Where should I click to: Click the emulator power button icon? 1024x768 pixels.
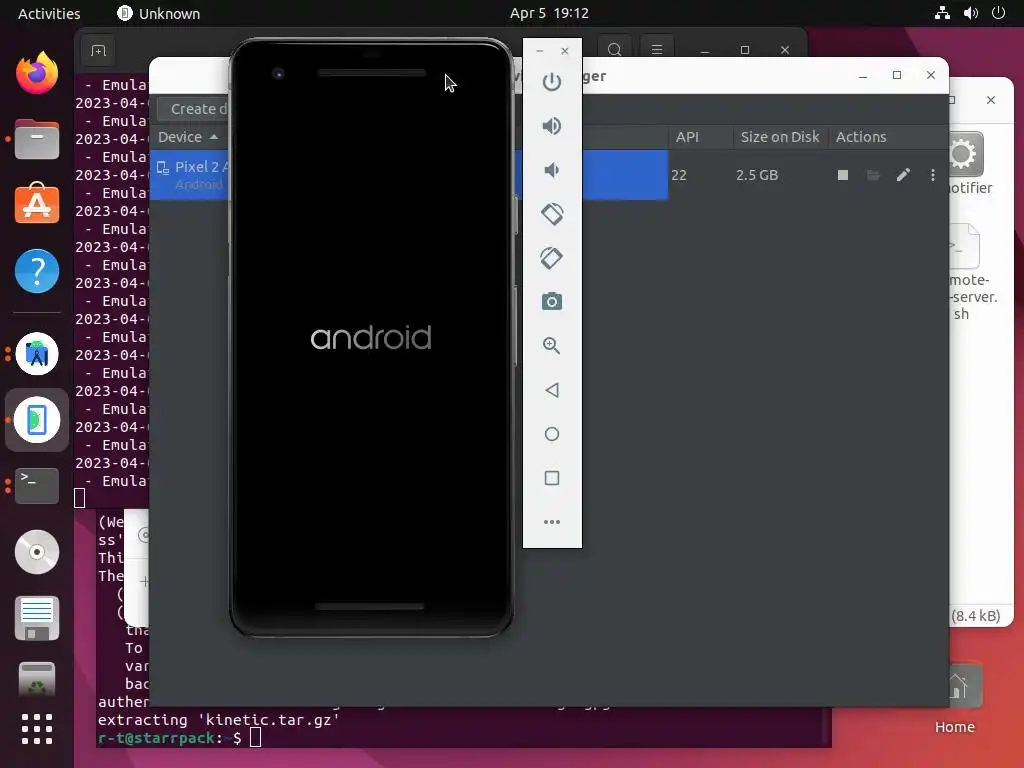pos(552,82)
